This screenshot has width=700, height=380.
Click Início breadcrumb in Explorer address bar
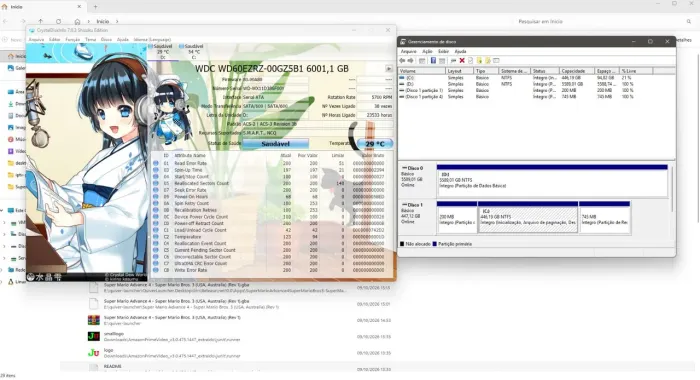coord(103,21)
